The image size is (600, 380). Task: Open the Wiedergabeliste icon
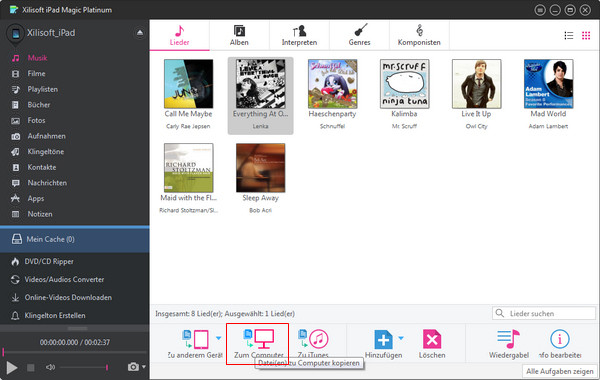click(x=509, y=339)
